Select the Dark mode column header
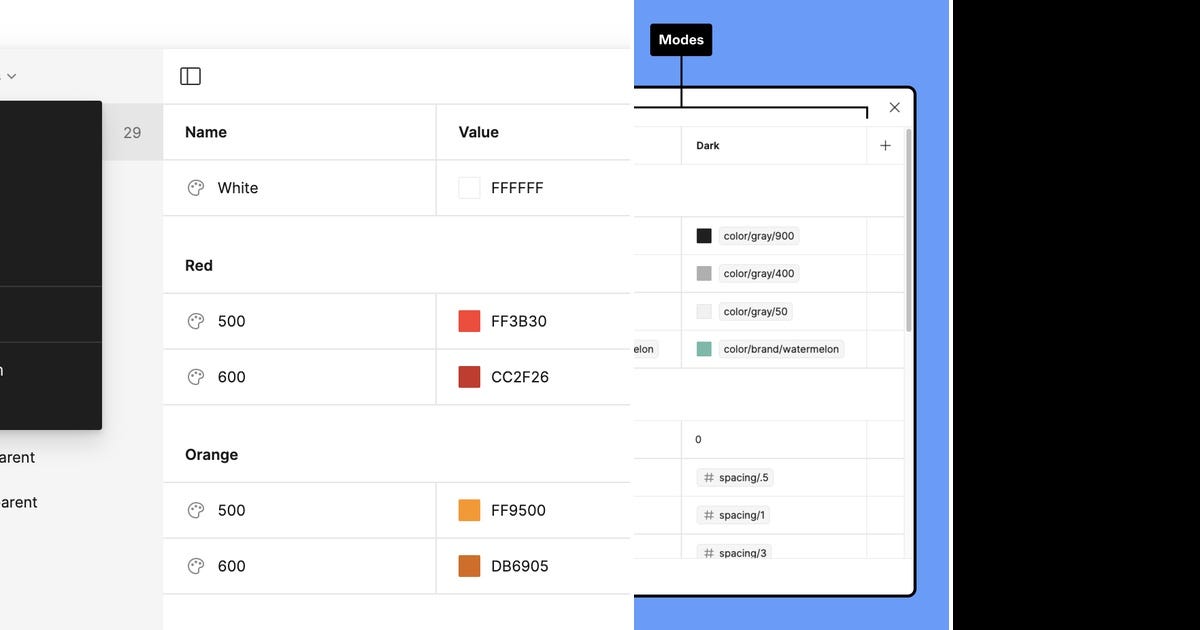1200x630 pixels. point(707,145)
